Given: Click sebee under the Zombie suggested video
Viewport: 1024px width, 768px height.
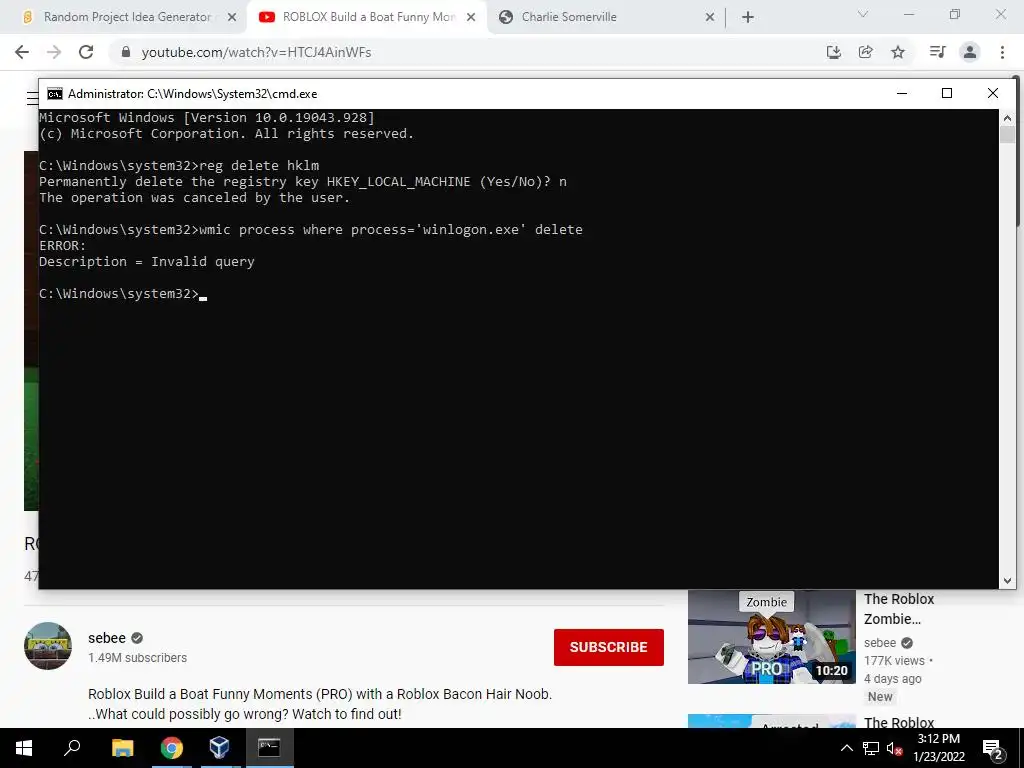Looking at the screenshot, I should click(x=880, y=643).
